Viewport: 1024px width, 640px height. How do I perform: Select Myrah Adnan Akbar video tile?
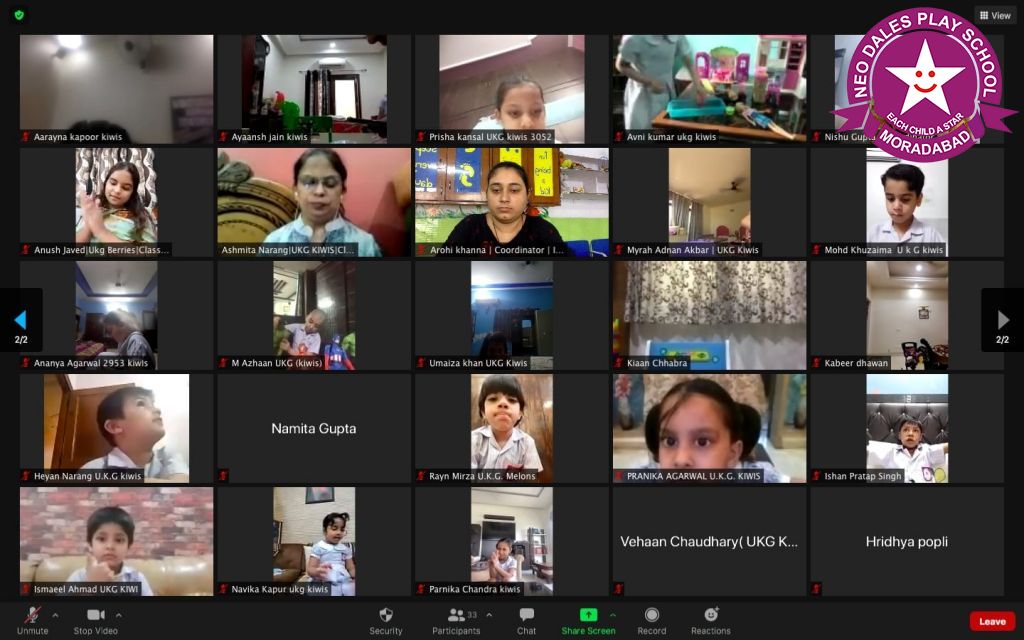709,202
